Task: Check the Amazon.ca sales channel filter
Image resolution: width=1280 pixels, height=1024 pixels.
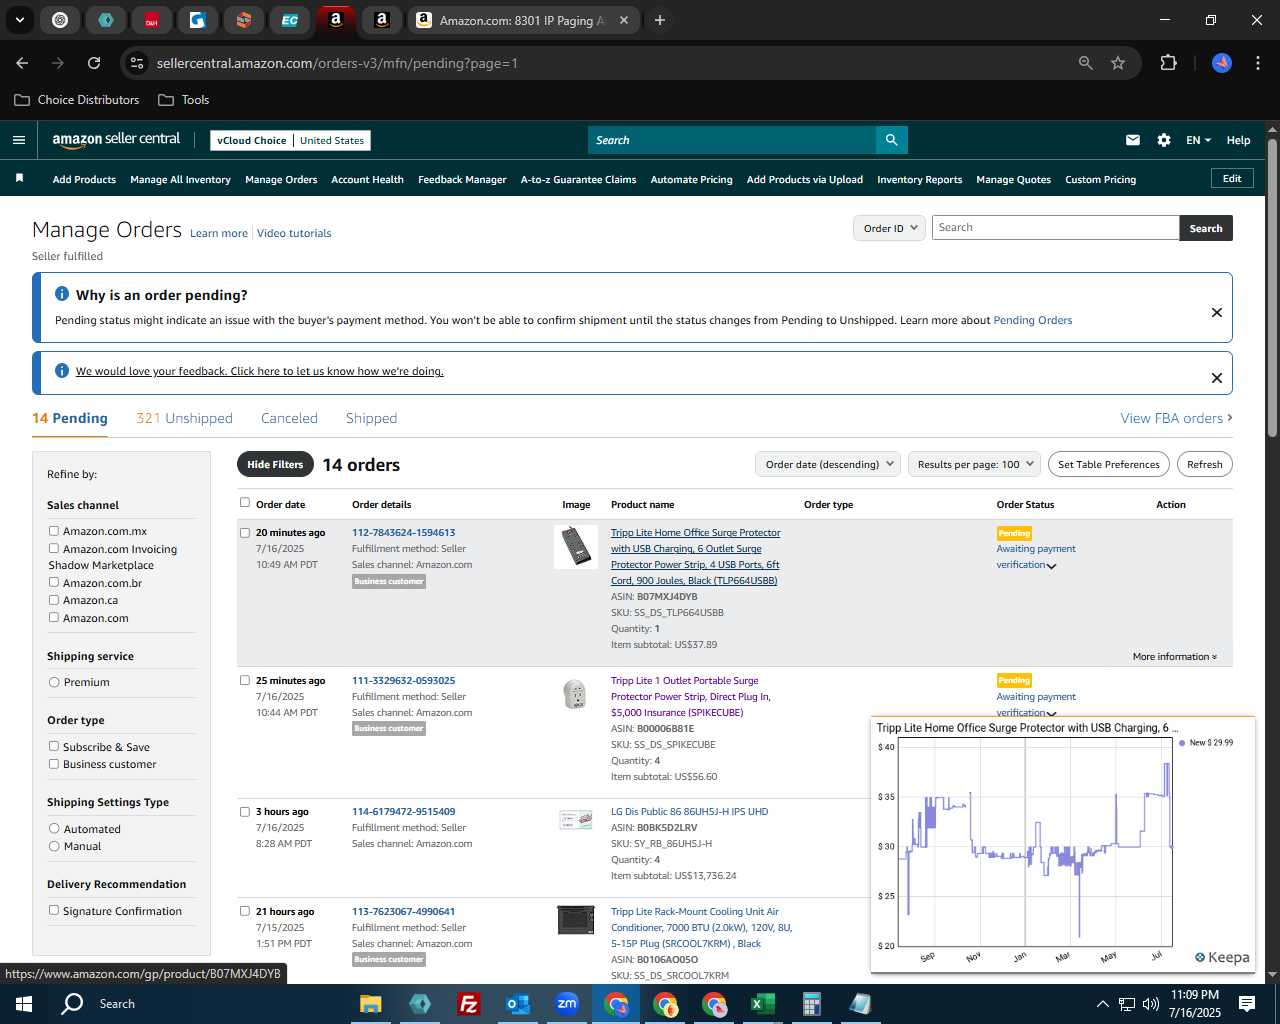Action: tap(54, 600)
